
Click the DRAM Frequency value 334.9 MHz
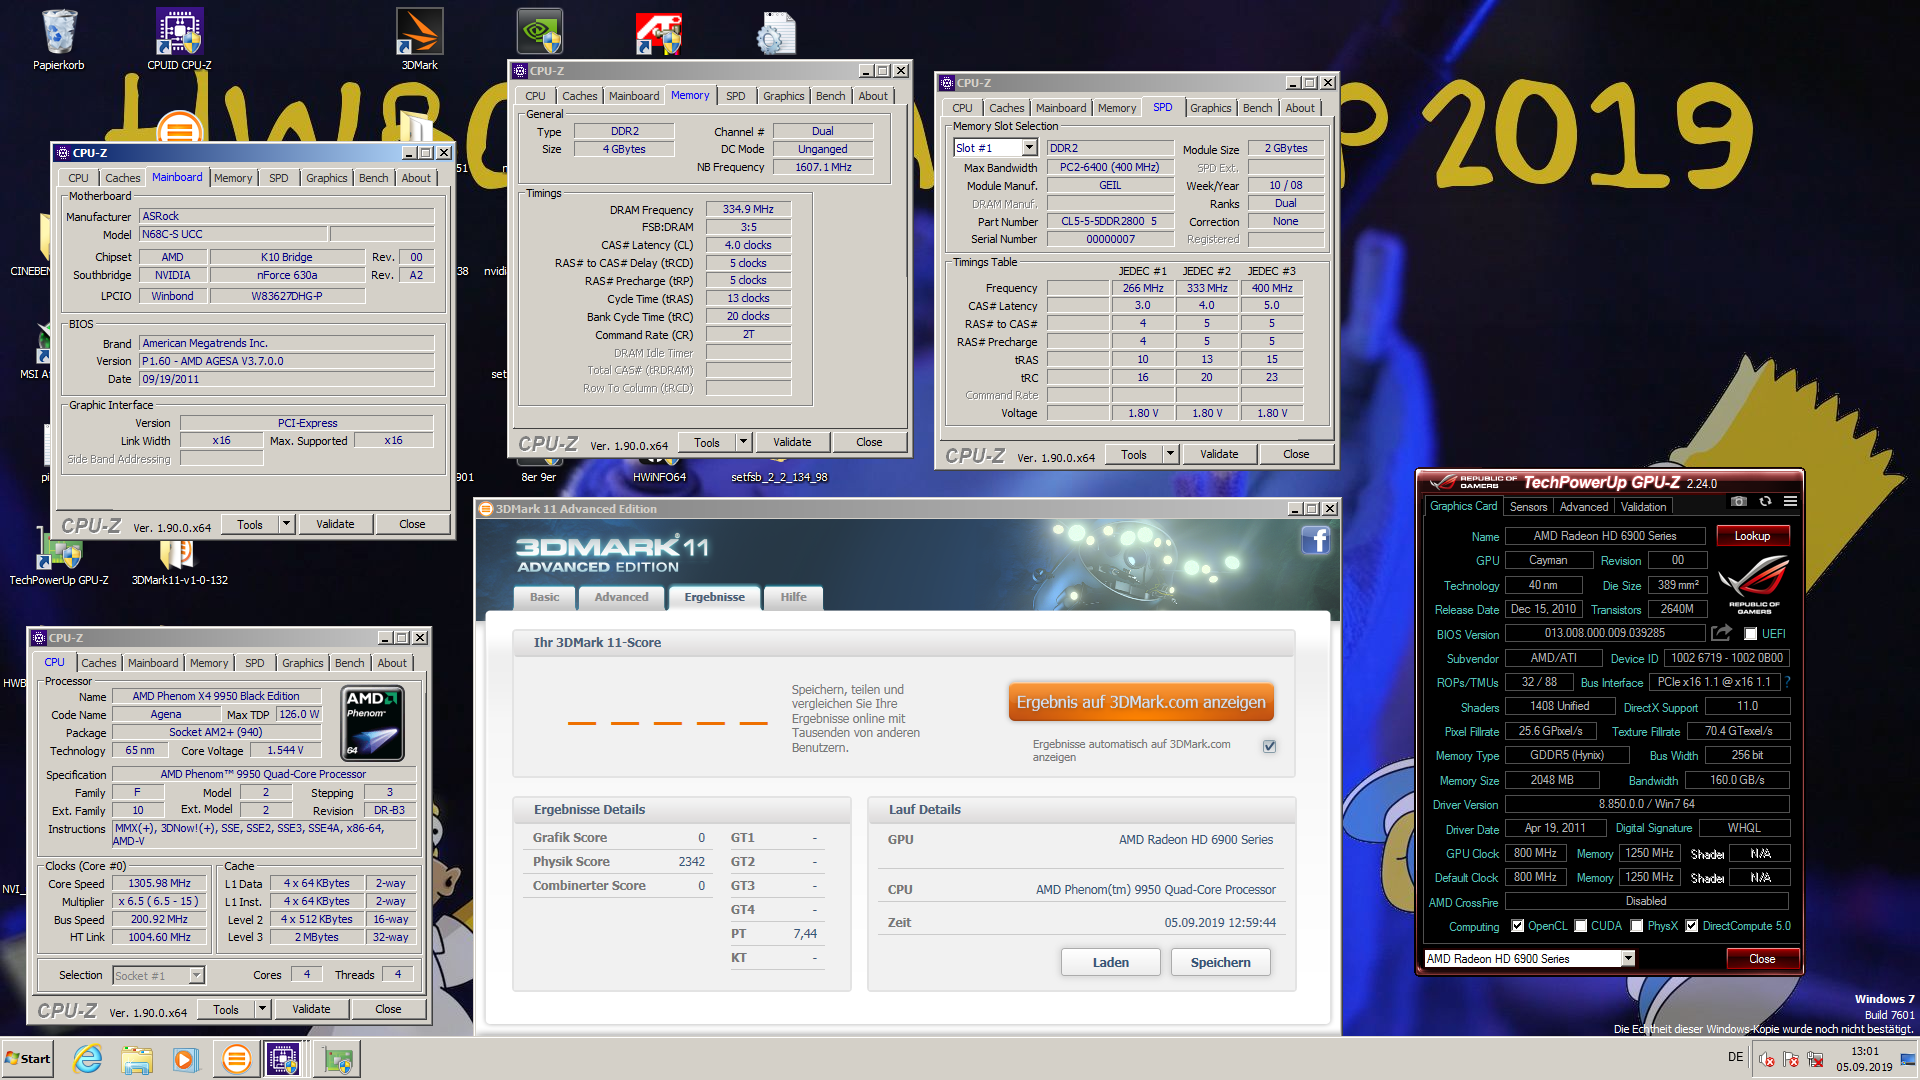pyautogui.click(x=748, y=210)
